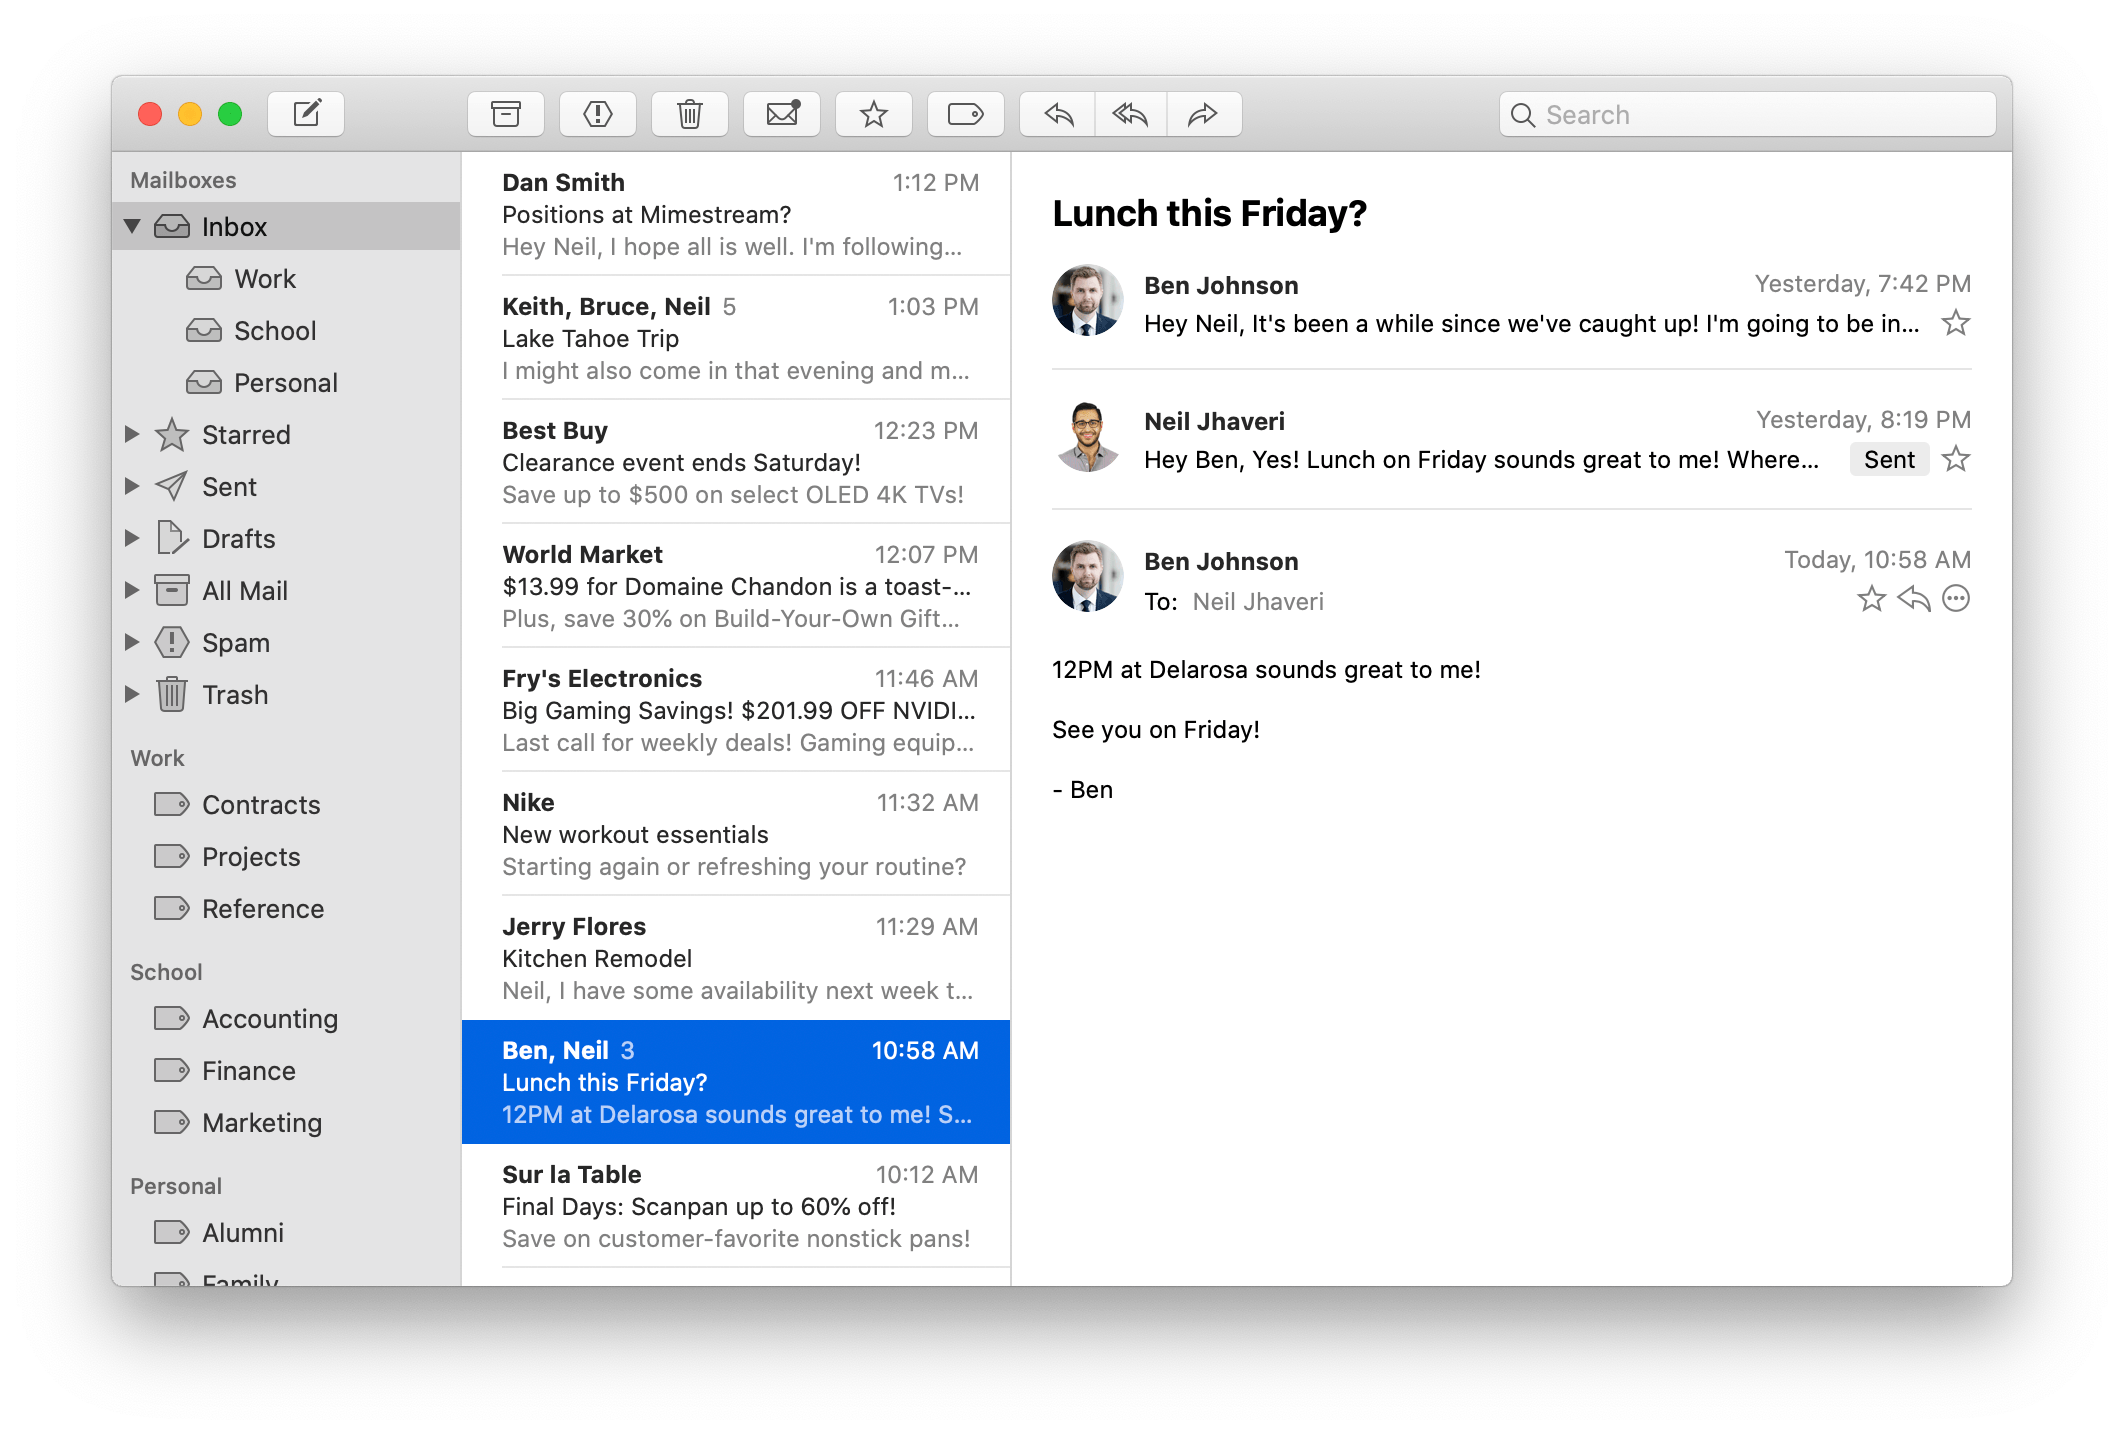Forward the message from toolbar
The height and width of the screenshot is (1434, 2124).
pos(1204,114)
